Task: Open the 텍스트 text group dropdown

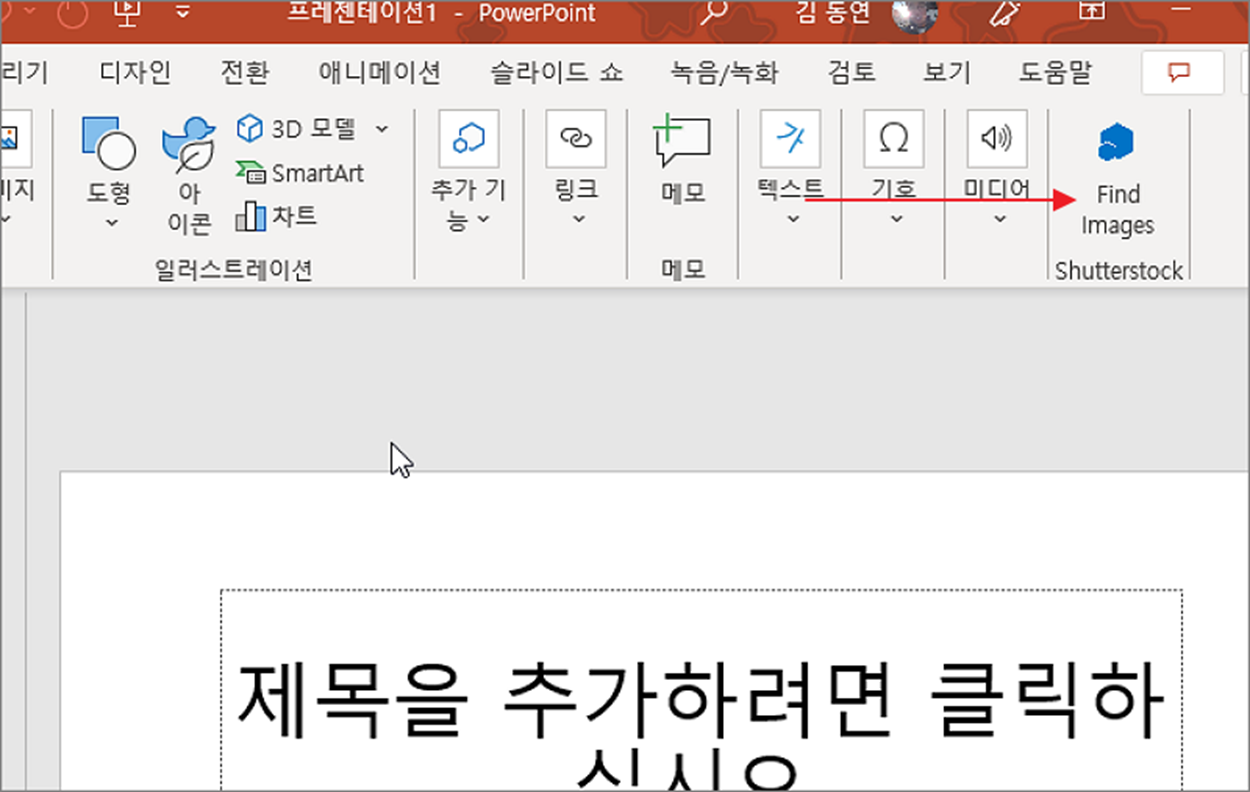Action: (x=791, y=170)
